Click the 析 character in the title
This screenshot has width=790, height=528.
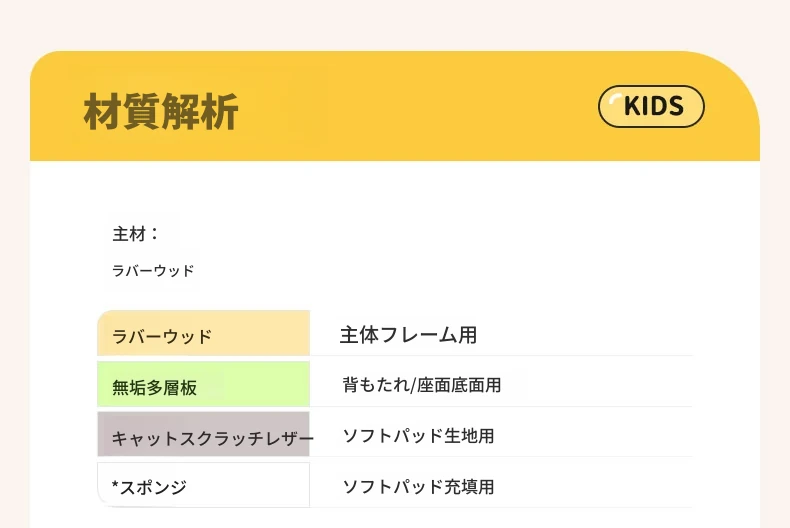[x=220, y=111]
